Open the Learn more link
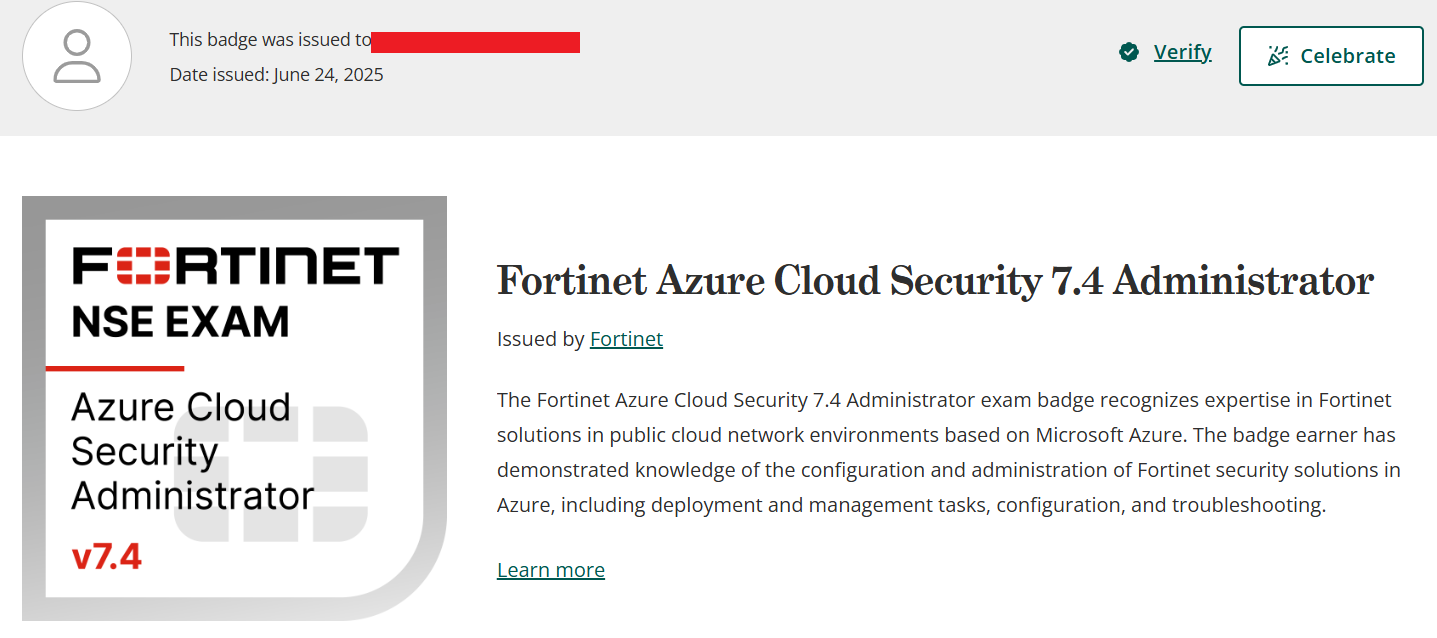This screenshot has width=1437, height=638. pos(551,570)
